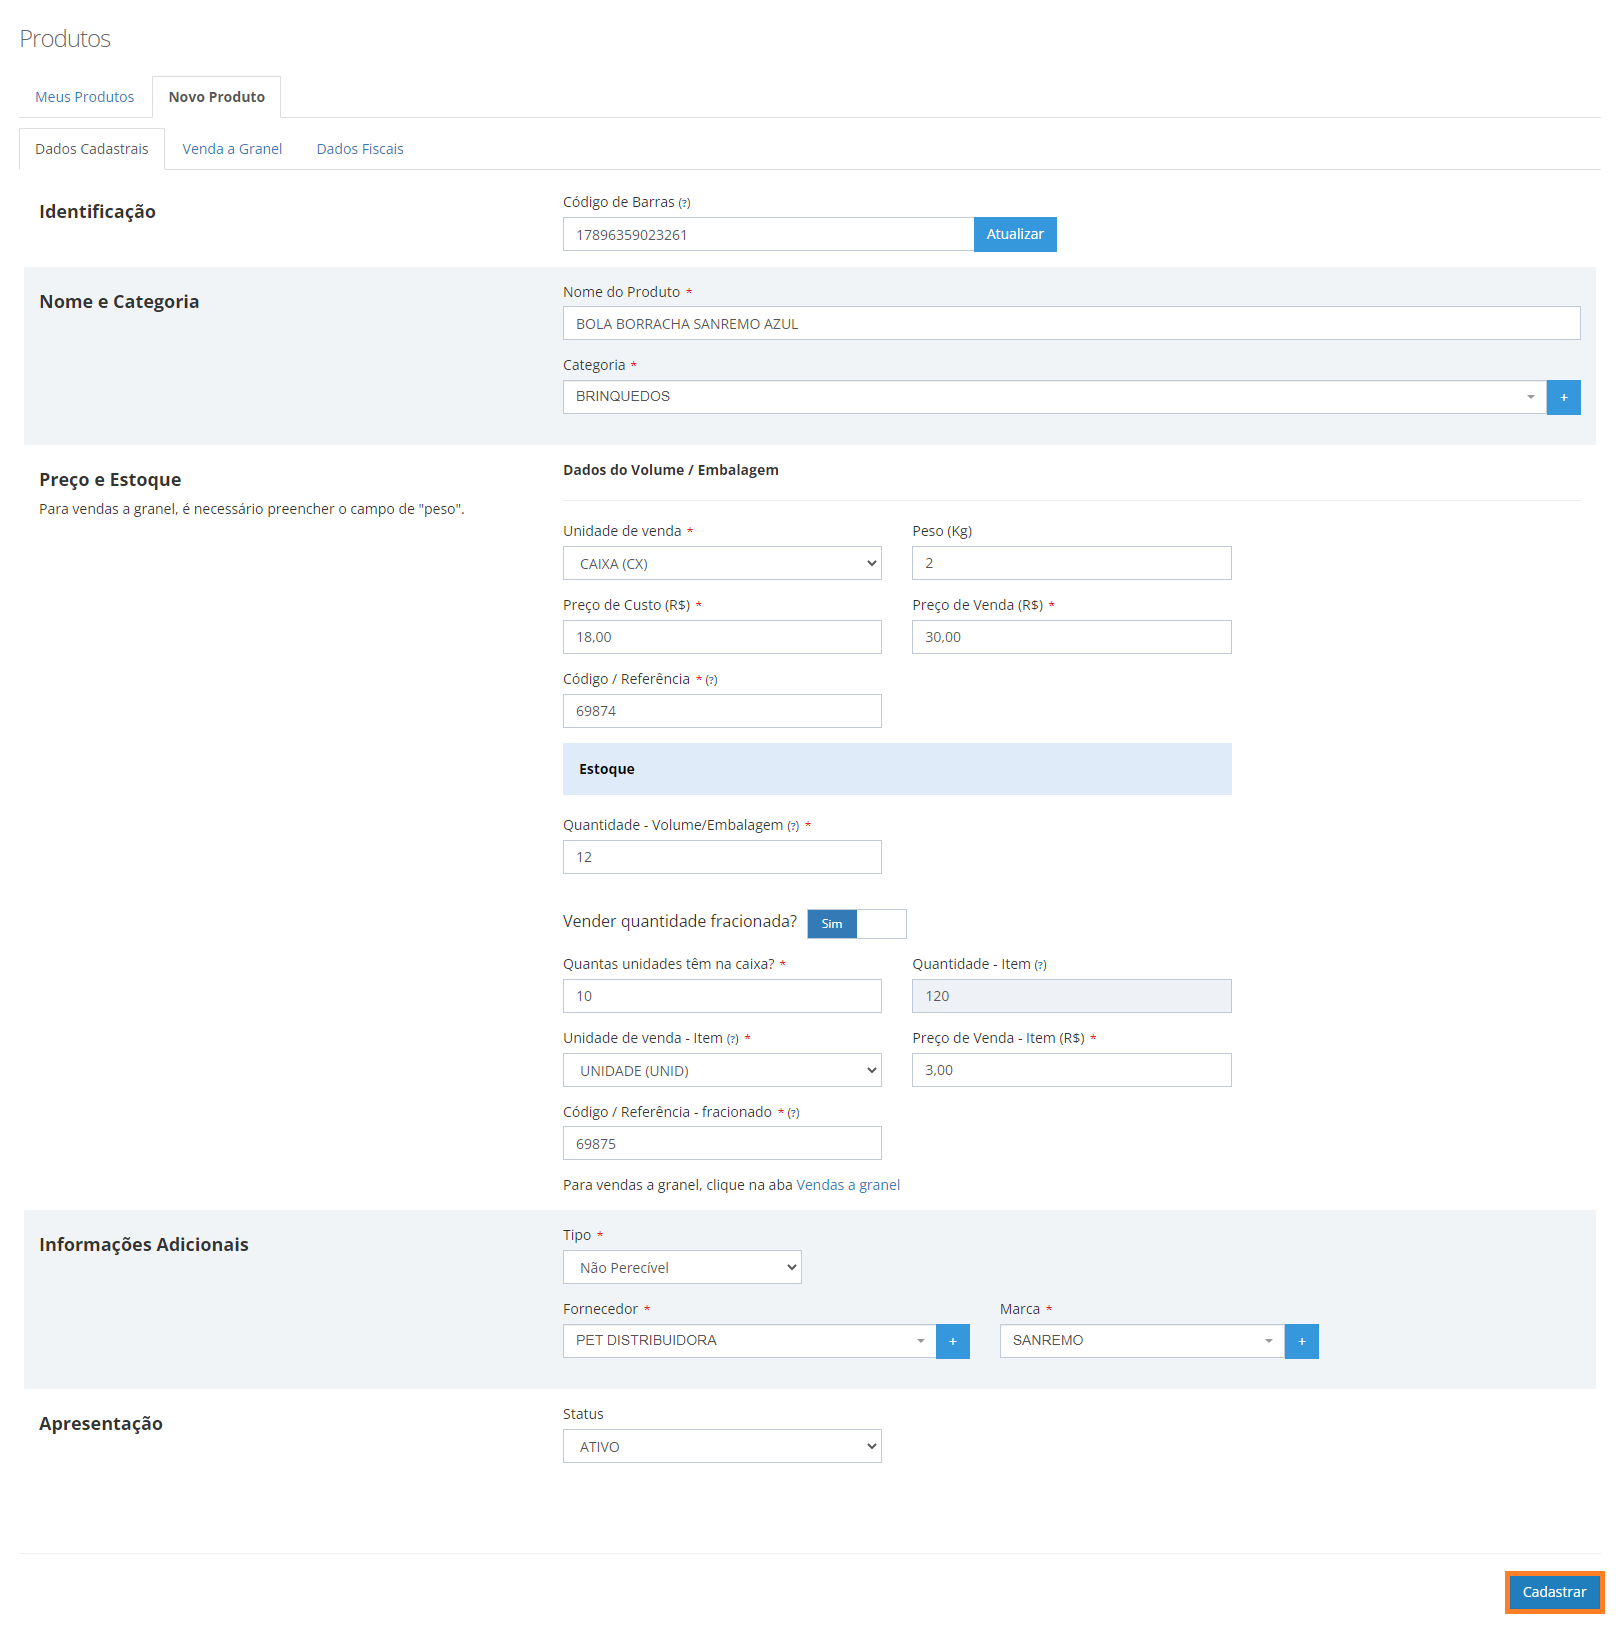Follow the Vendas a granel link

(848, 1185)
